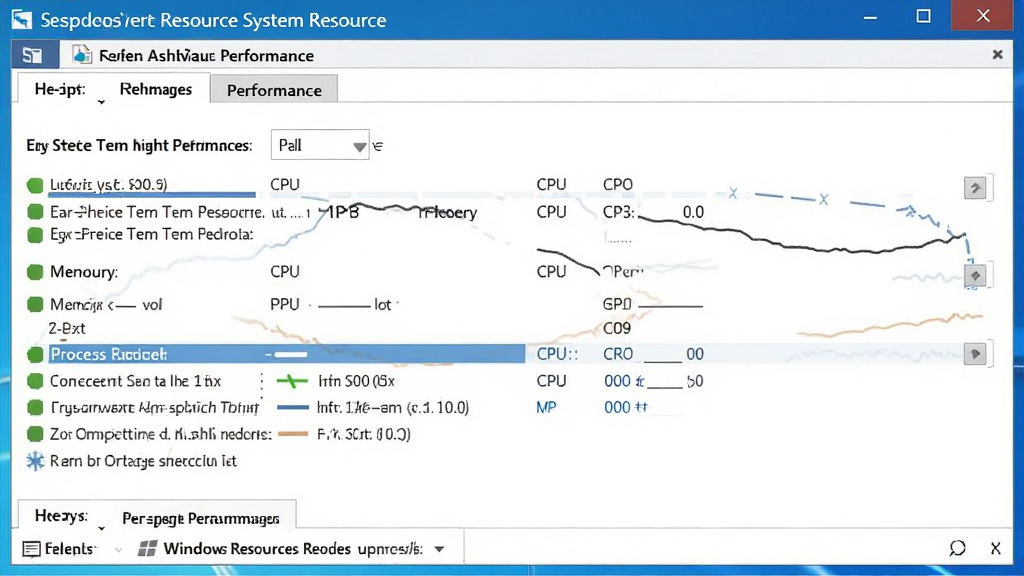Click the vertical dots handle after Conecent row

(x=262, y=385)
